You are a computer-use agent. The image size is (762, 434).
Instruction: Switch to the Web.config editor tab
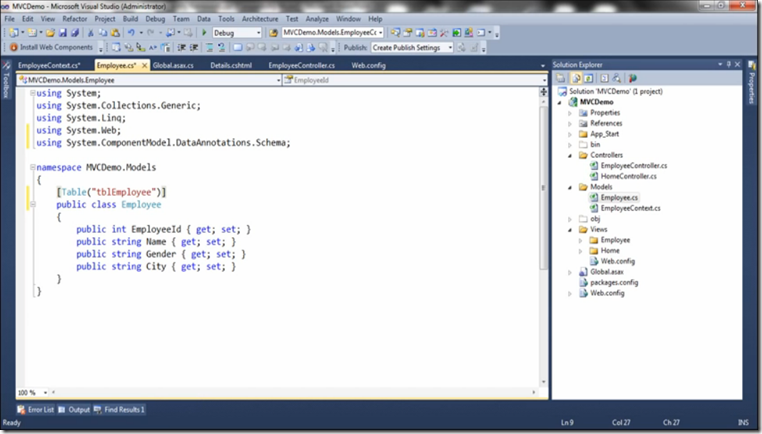(368, 65)
